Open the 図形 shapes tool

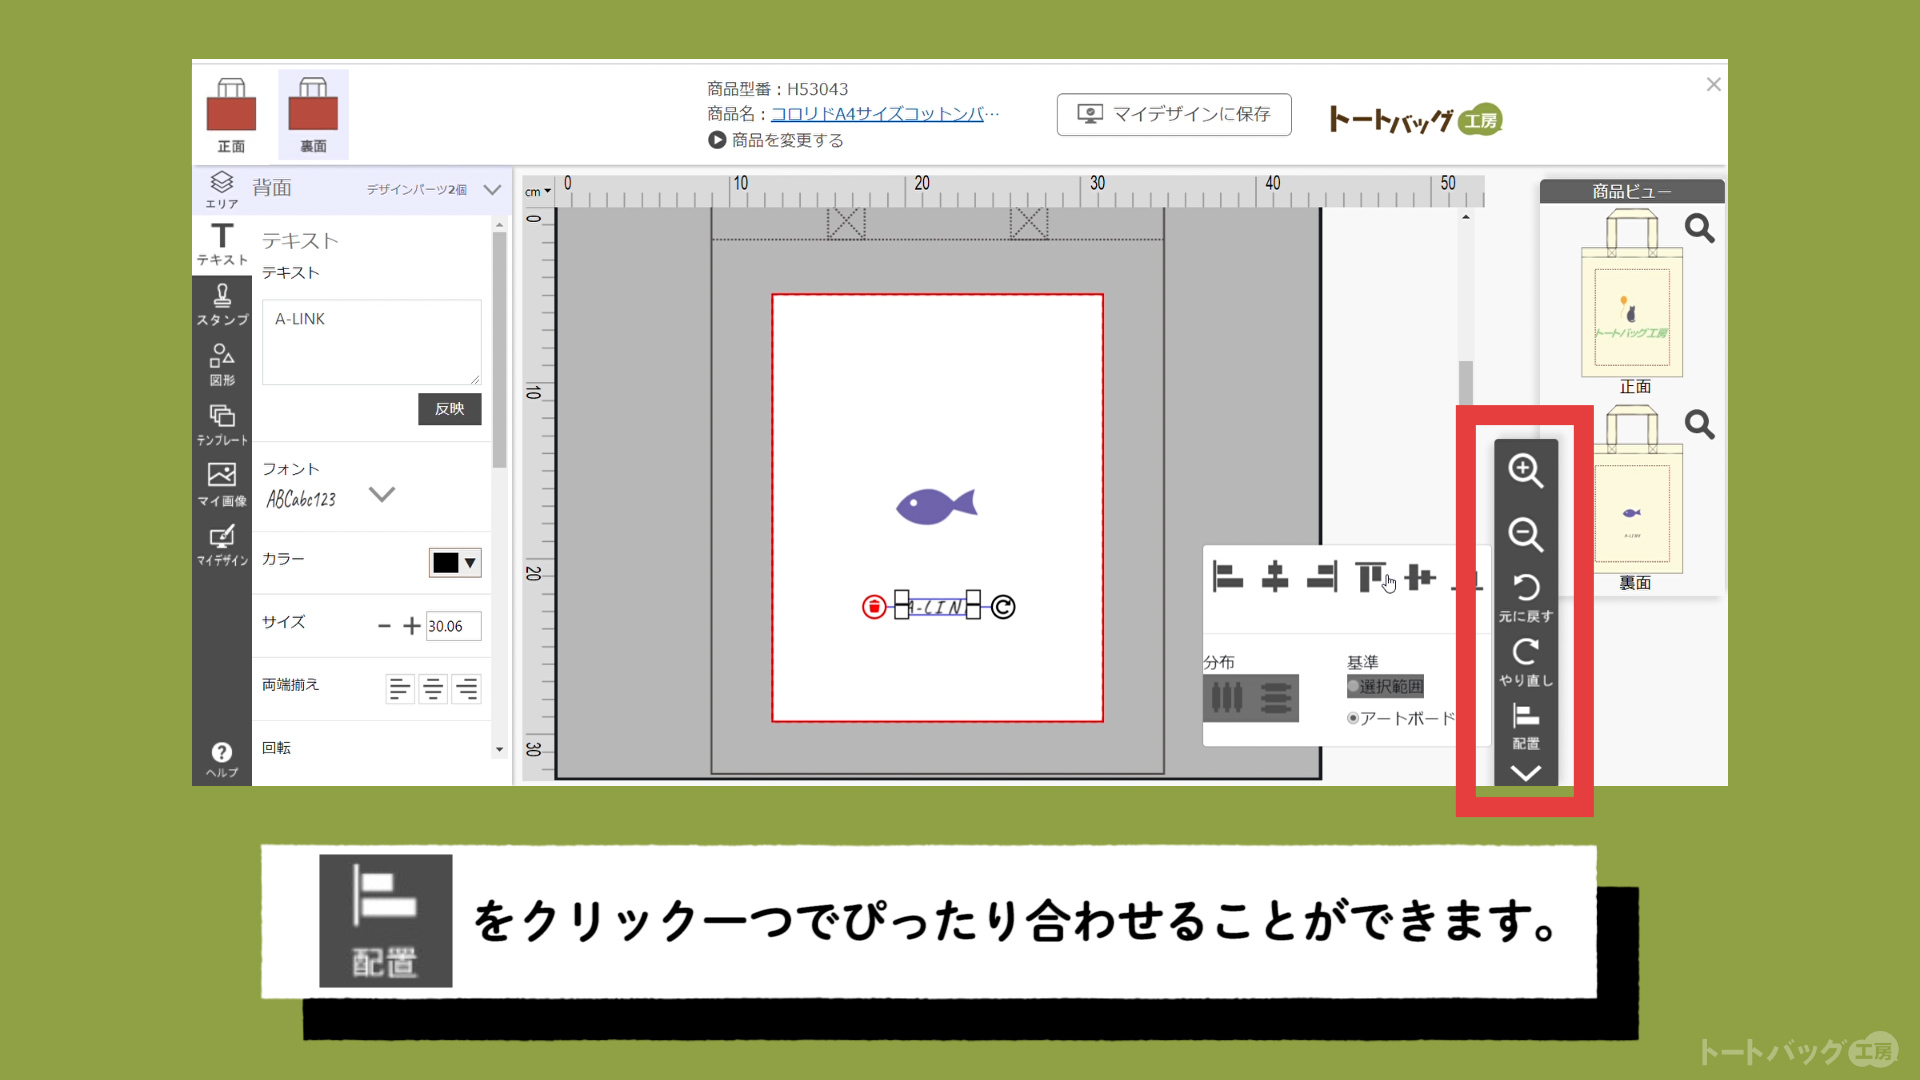click(222, 365)
